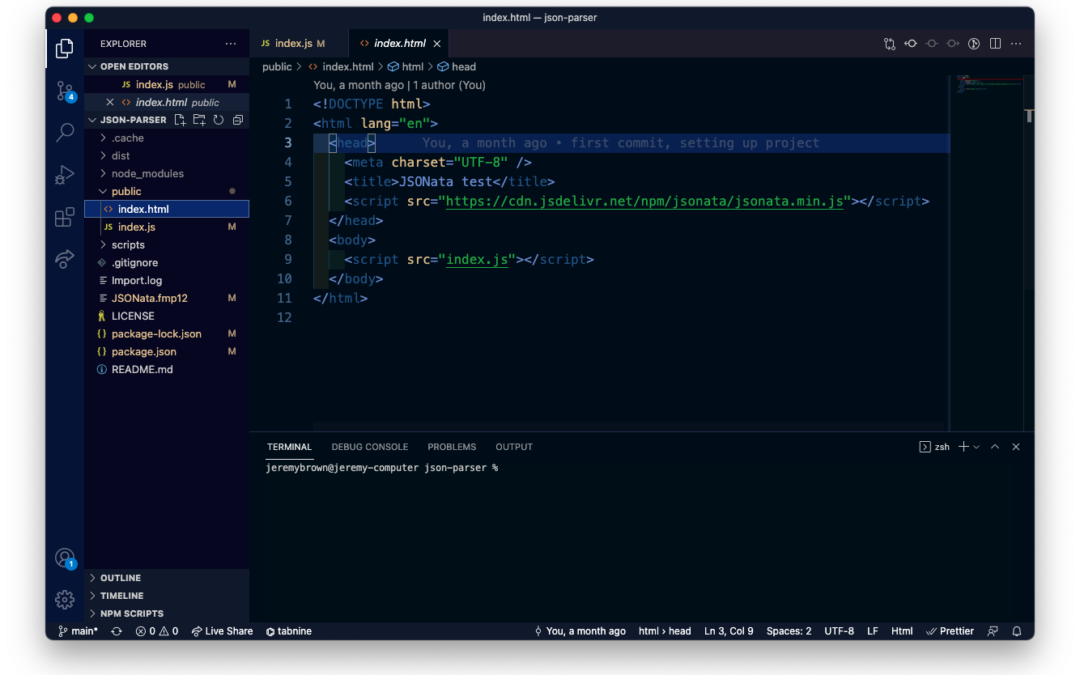Open README.md in the explorer

tap(167, 369)
